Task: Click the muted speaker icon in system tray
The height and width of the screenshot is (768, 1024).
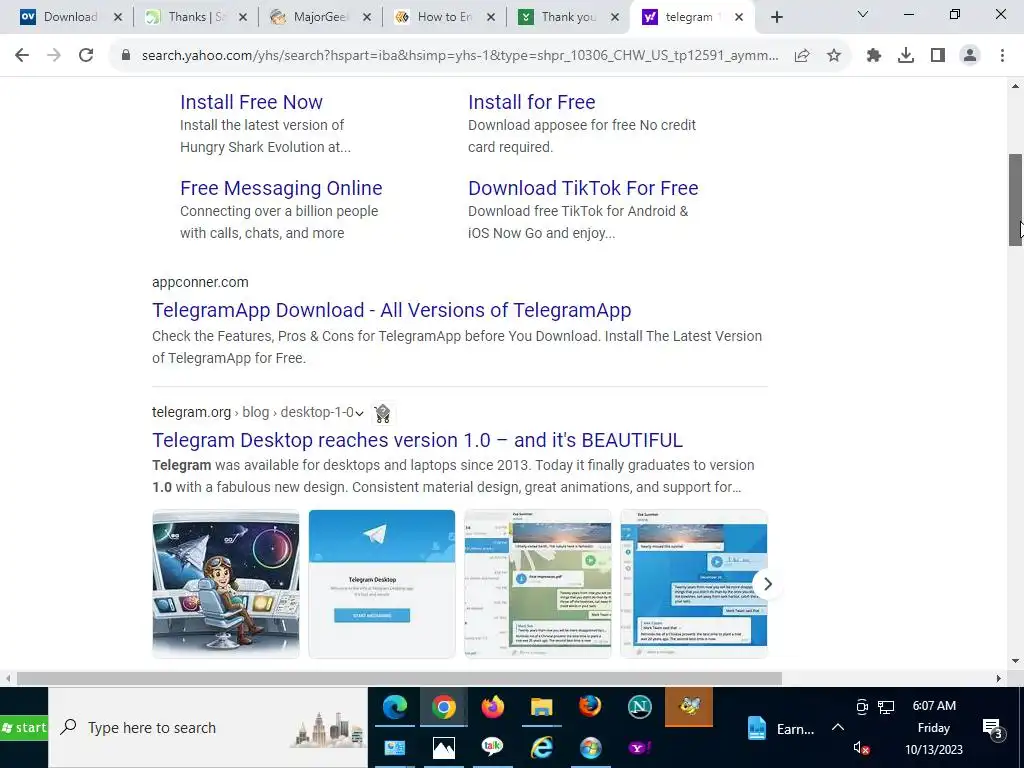Action: [x=861, y=748]
